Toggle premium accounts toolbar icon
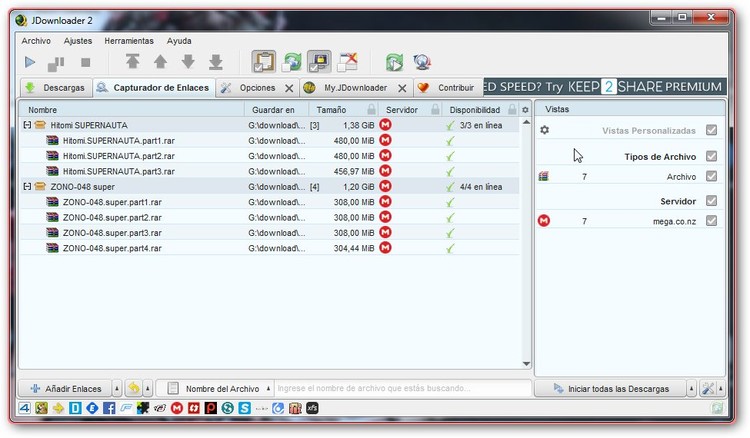The width and height of the screenshot is (750, 438). [319, 62]
